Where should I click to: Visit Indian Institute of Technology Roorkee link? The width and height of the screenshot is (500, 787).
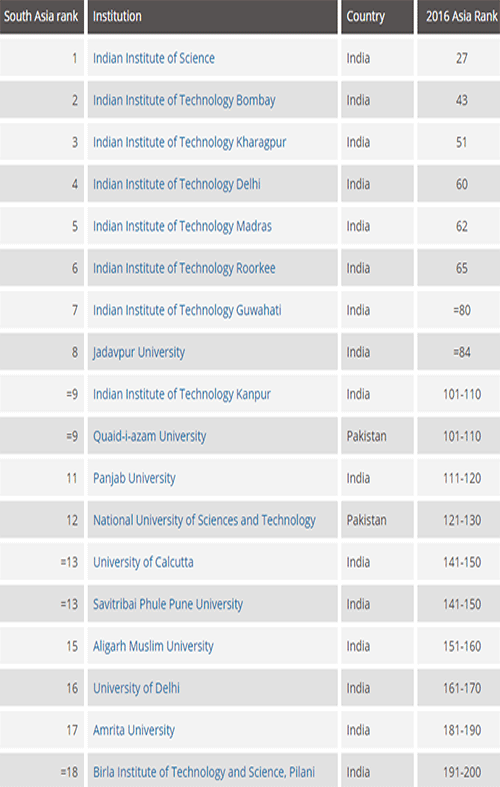tap(184, 269)
